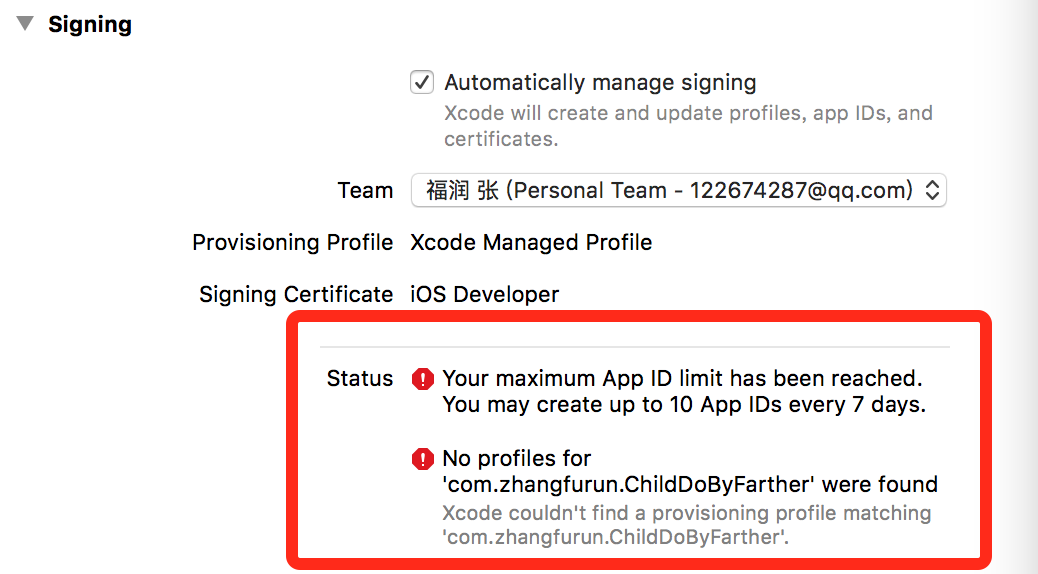Click the '10 App IDs every 7 days' line

[x=684, y=405]
